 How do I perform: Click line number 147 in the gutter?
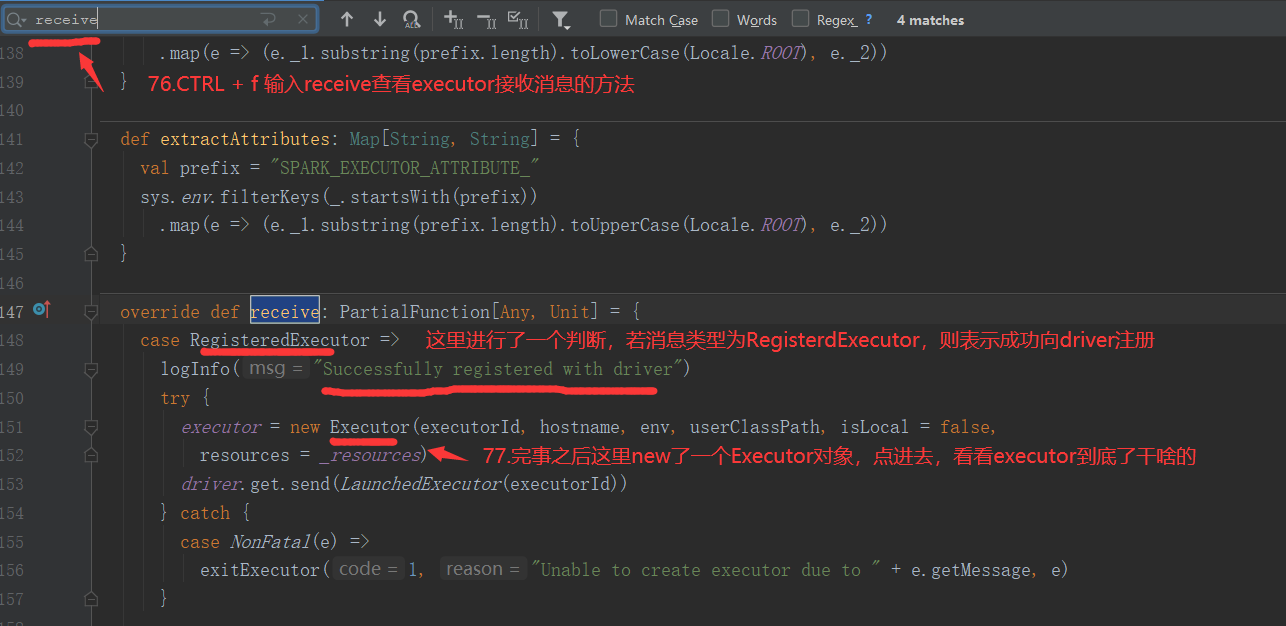tap(12, 312)
